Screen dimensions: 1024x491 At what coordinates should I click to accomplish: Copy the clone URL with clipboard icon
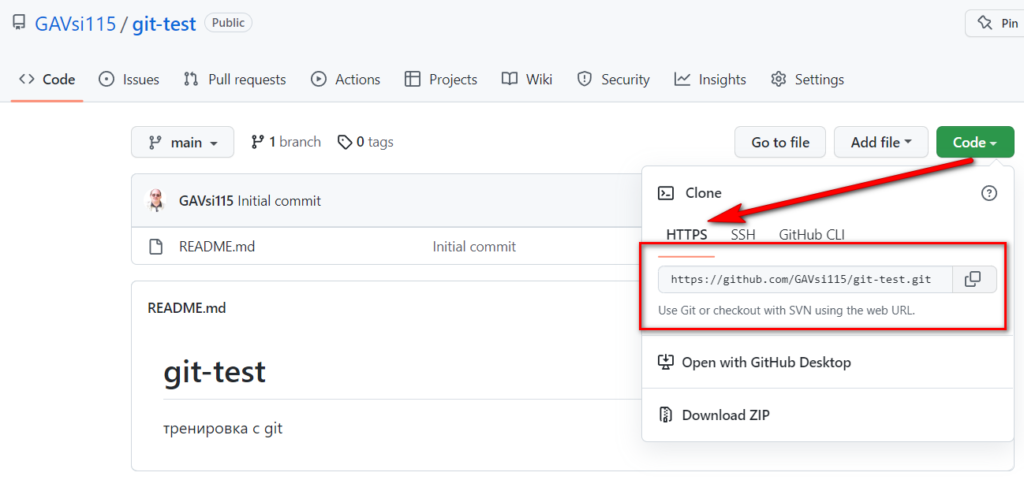[x=974, y=279]
